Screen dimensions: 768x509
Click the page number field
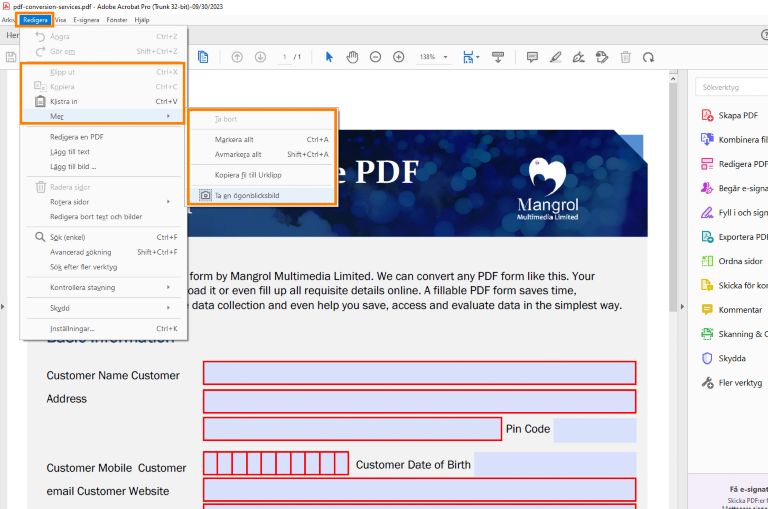(285, 57)
